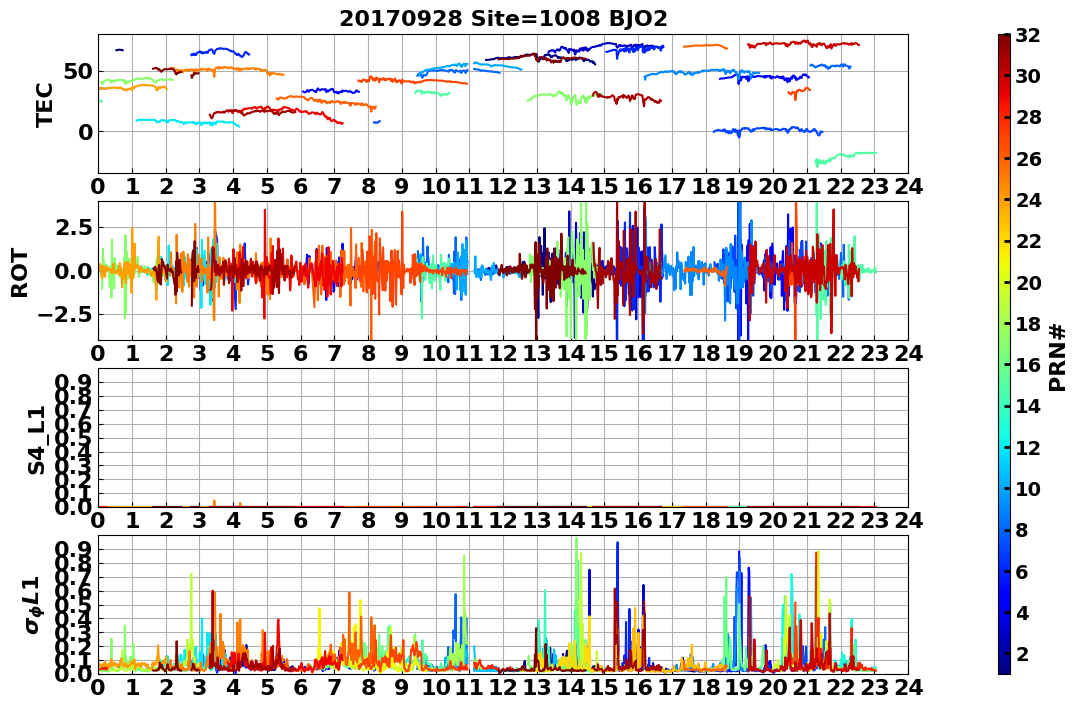Click the plot title '20170928 Site=1008 BJO2'
1077x709 pixels.
tap(503, 17)
